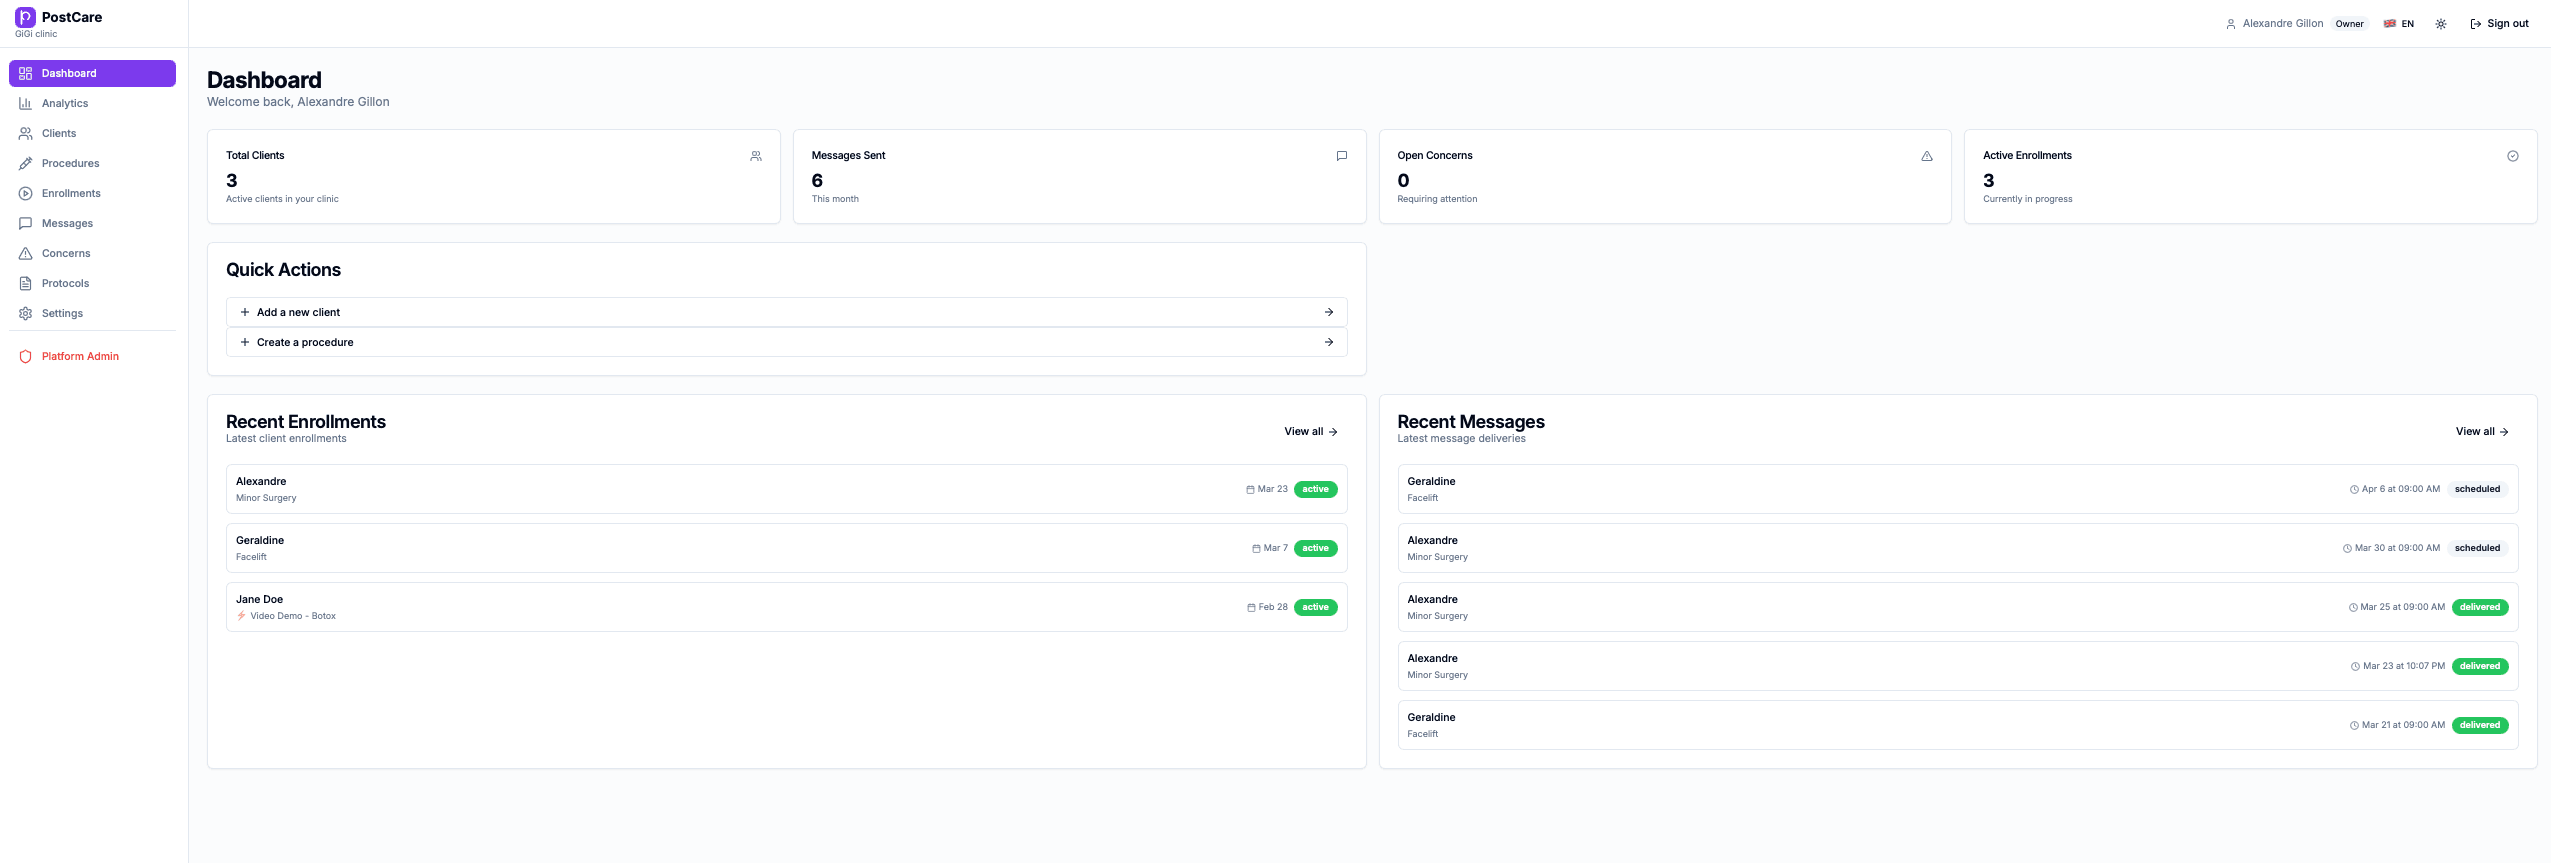
Task: Open Messages in the sidebar
Action: pyautogui.click(x=92, y=223)
